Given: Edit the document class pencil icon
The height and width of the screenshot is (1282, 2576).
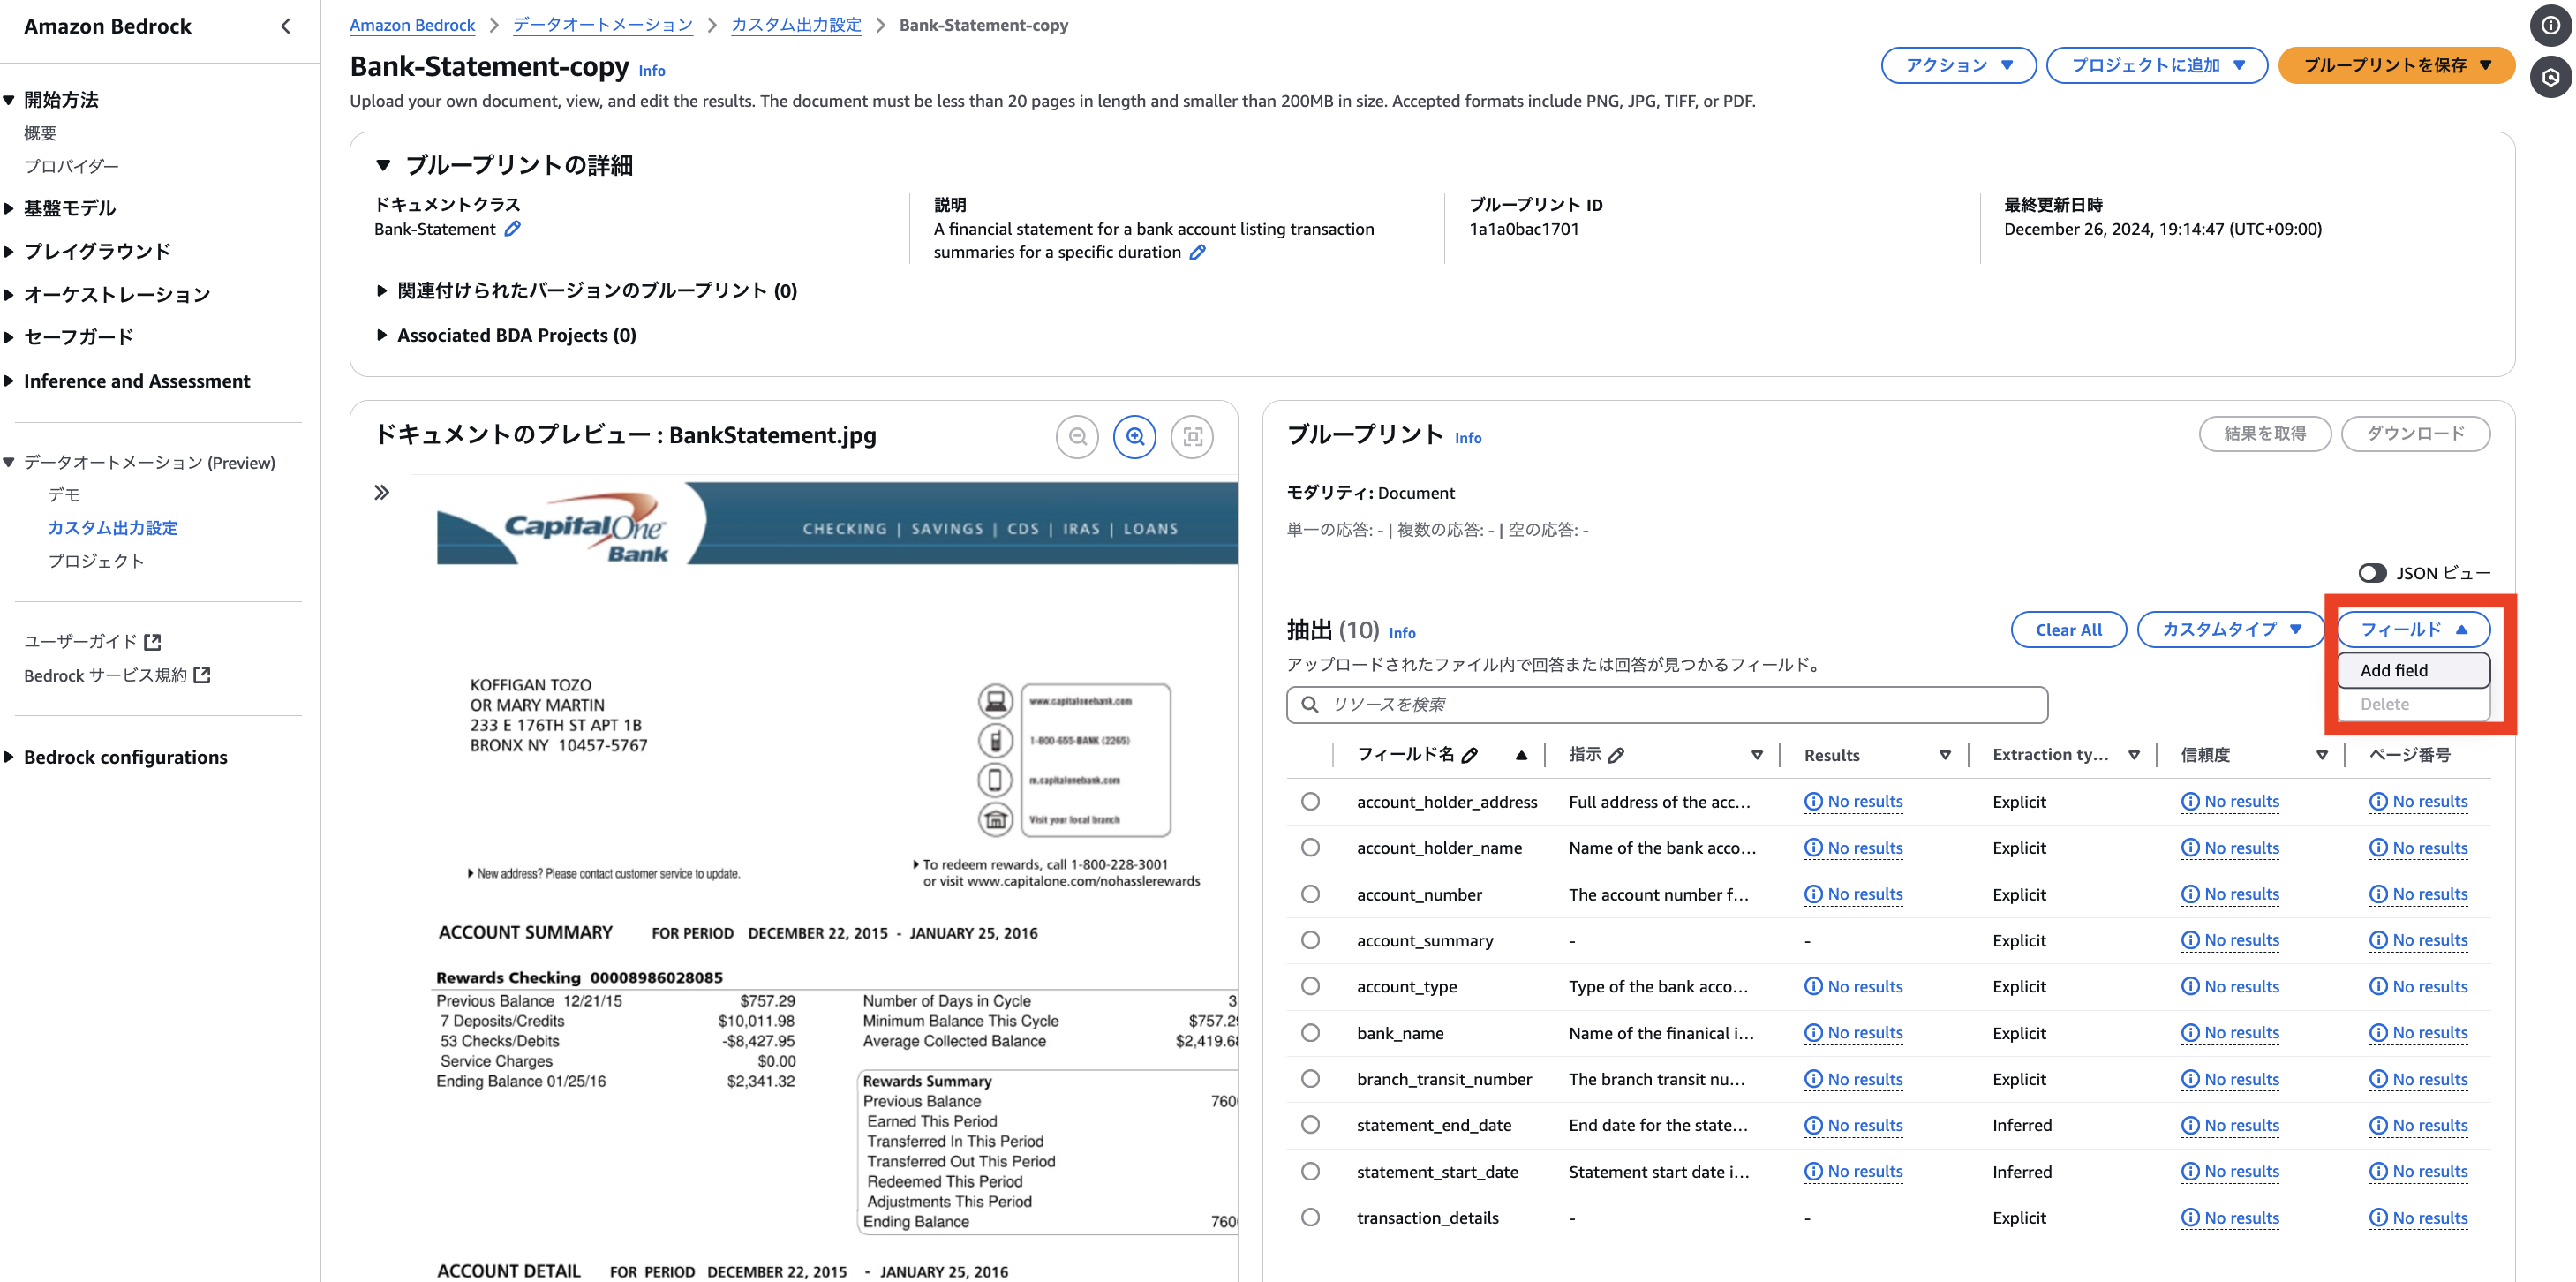Looking at the screenshot, I should (512, 229).
